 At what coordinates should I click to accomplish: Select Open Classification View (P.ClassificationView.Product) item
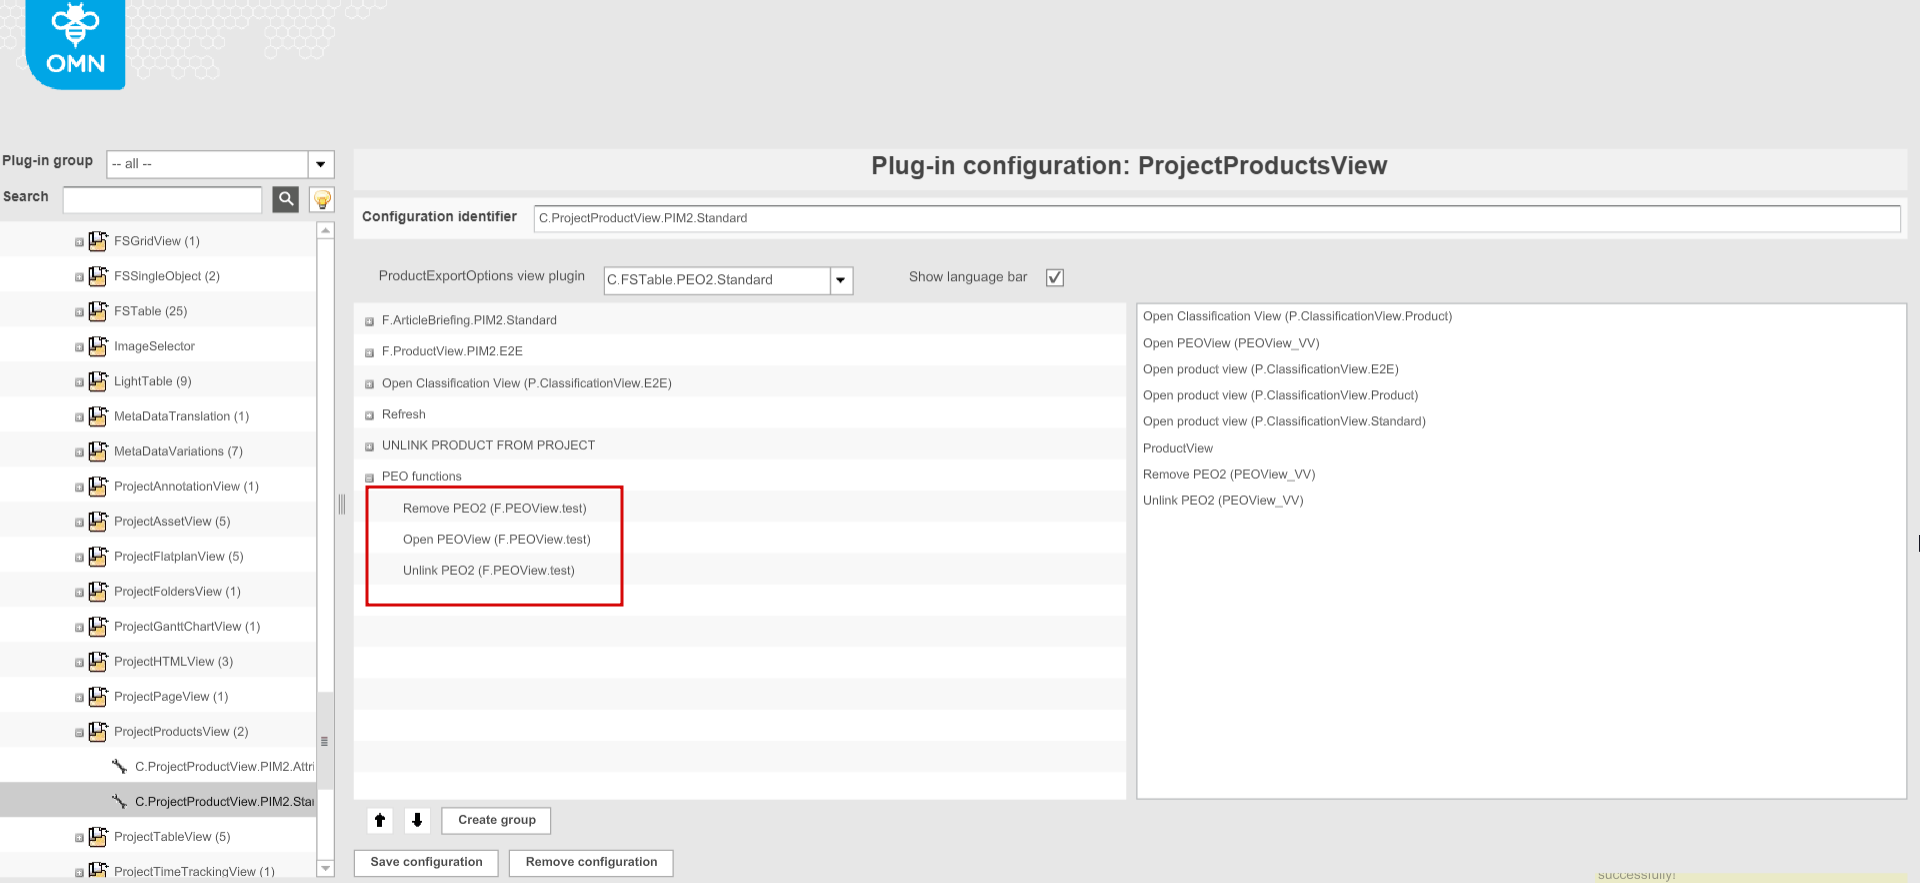1297,316
